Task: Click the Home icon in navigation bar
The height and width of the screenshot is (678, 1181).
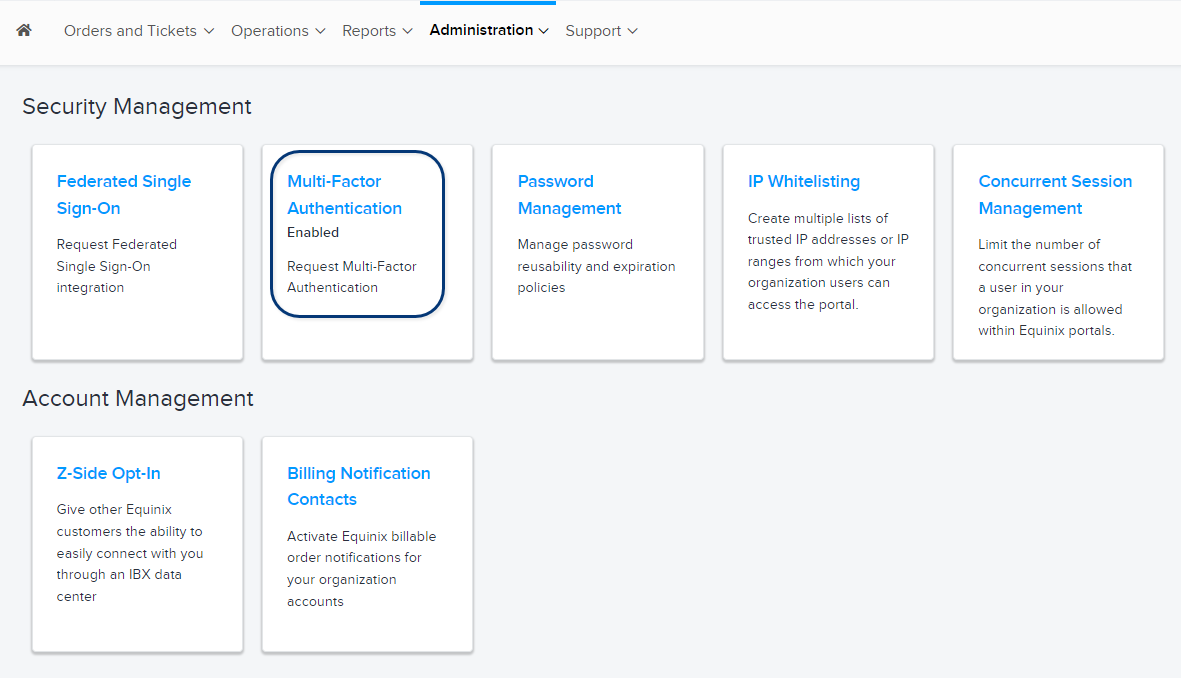Action: point(24,30)
